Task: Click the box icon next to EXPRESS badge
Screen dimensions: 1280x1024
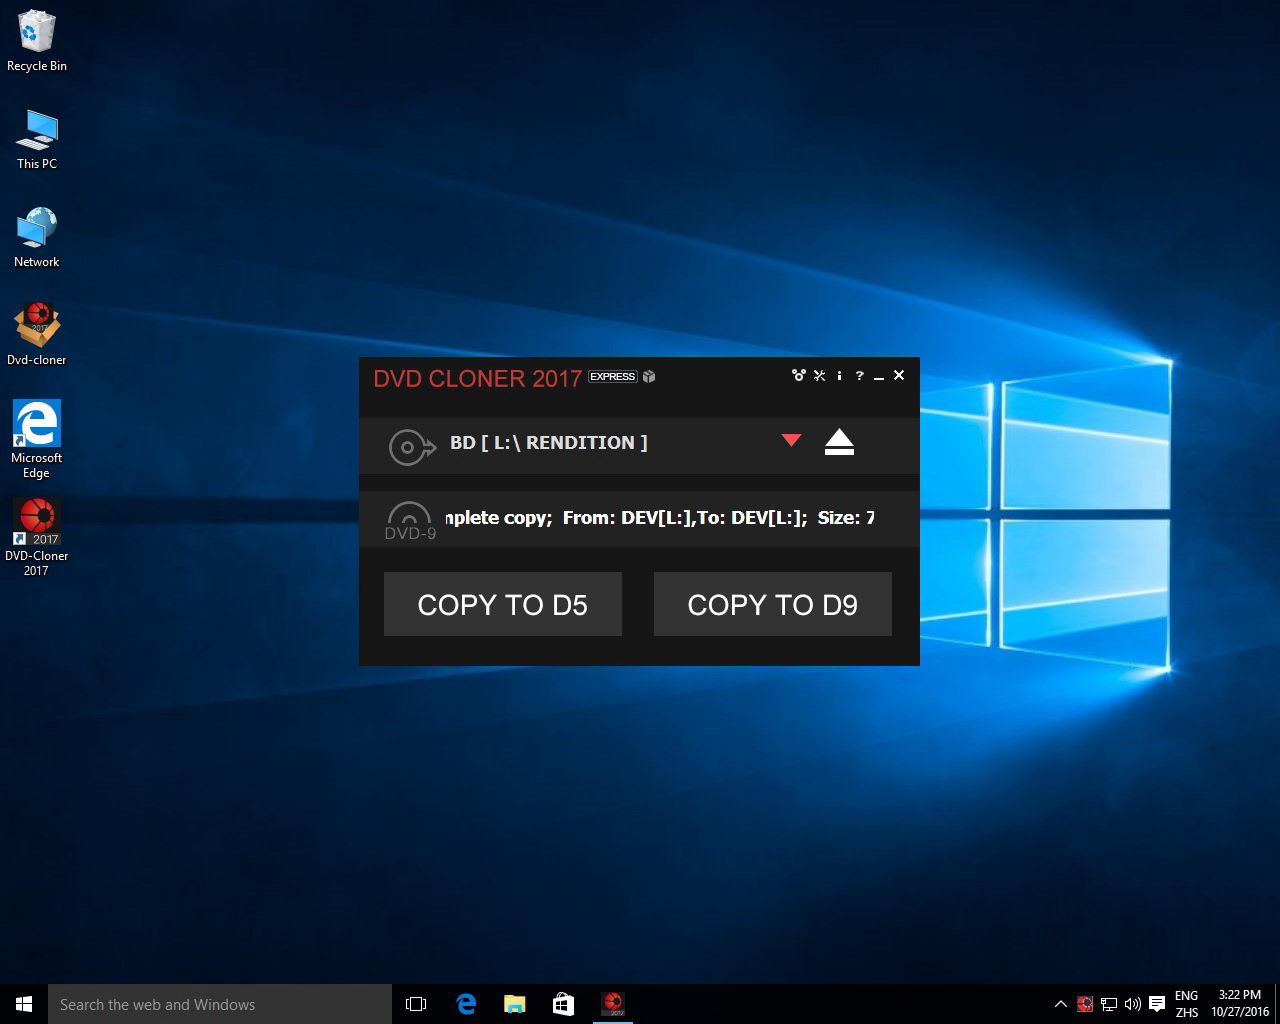Action: pos(649,377)
